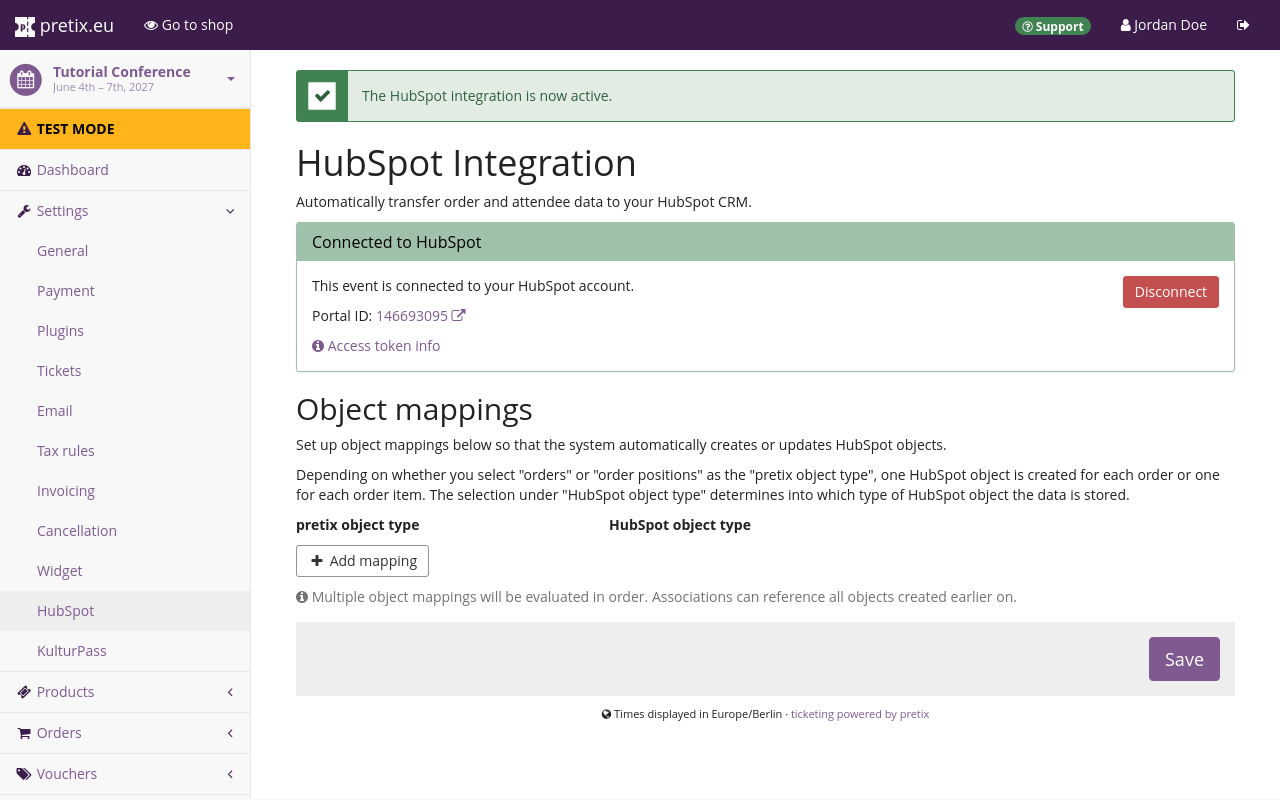Click the pretix.eu logo icon
The width and height of the screenshot is (1280, 800).
(x=24, y=26)
